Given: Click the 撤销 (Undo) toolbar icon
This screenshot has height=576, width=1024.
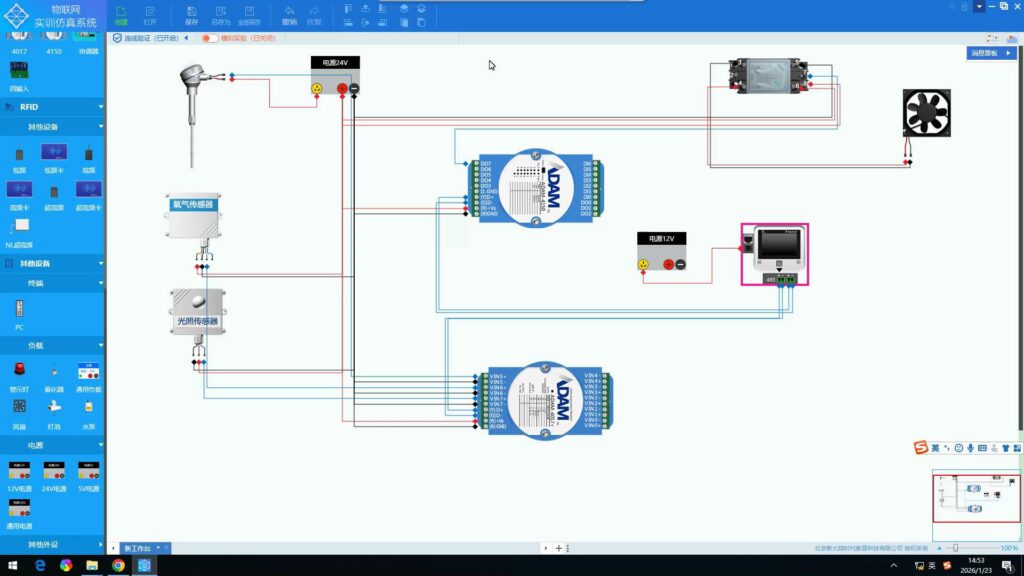Looking at the screenshot, I should [289, 13].
